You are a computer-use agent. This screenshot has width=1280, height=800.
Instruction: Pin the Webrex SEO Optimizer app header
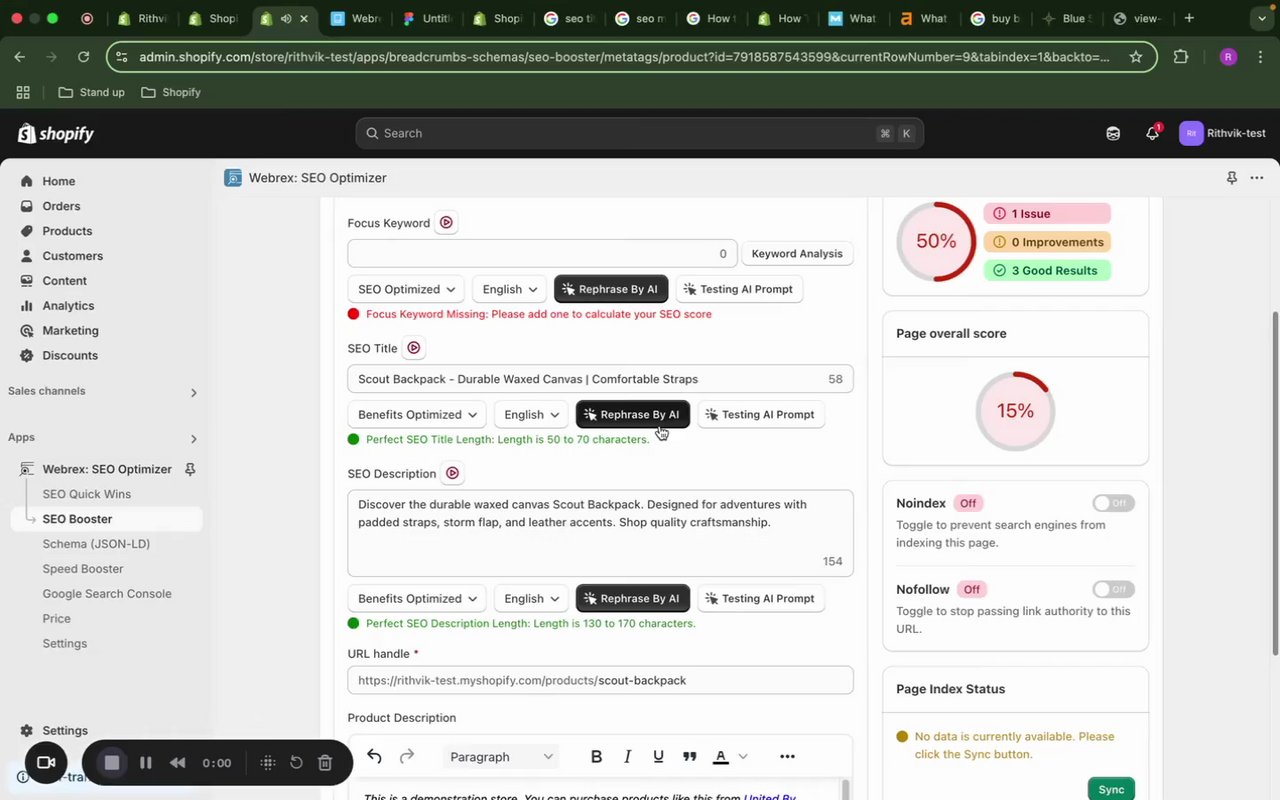tap(1231, 178)
